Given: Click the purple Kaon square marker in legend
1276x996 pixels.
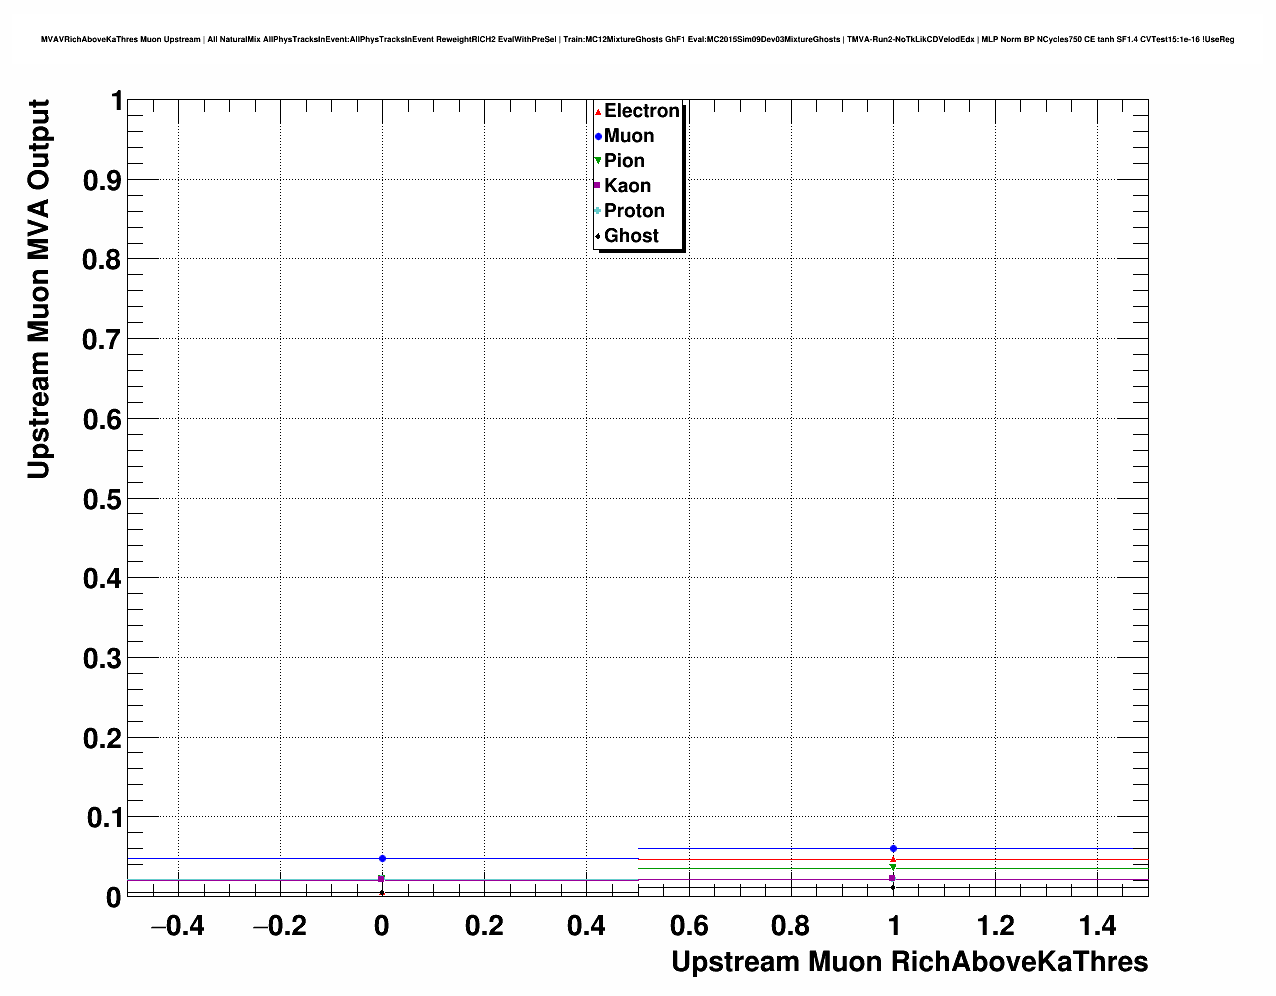Looking at the screenshot, I should click(x=598, y=186).
